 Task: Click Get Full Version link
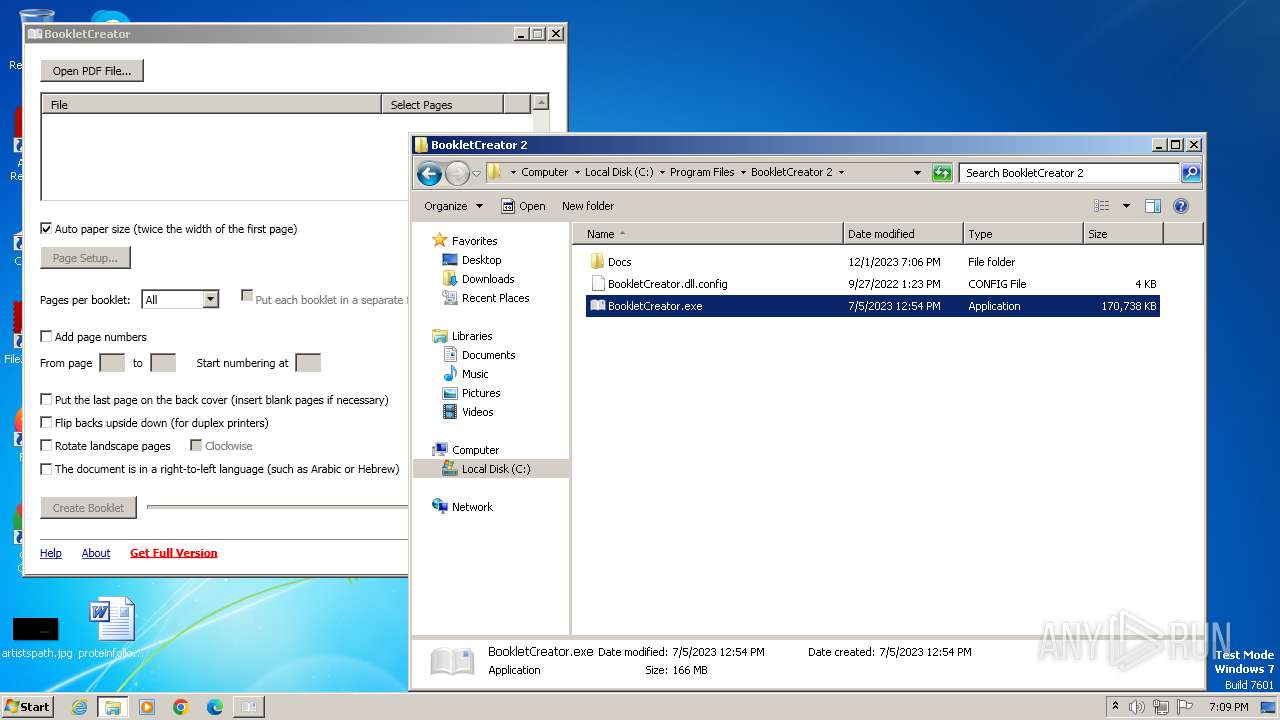(174, 553)
